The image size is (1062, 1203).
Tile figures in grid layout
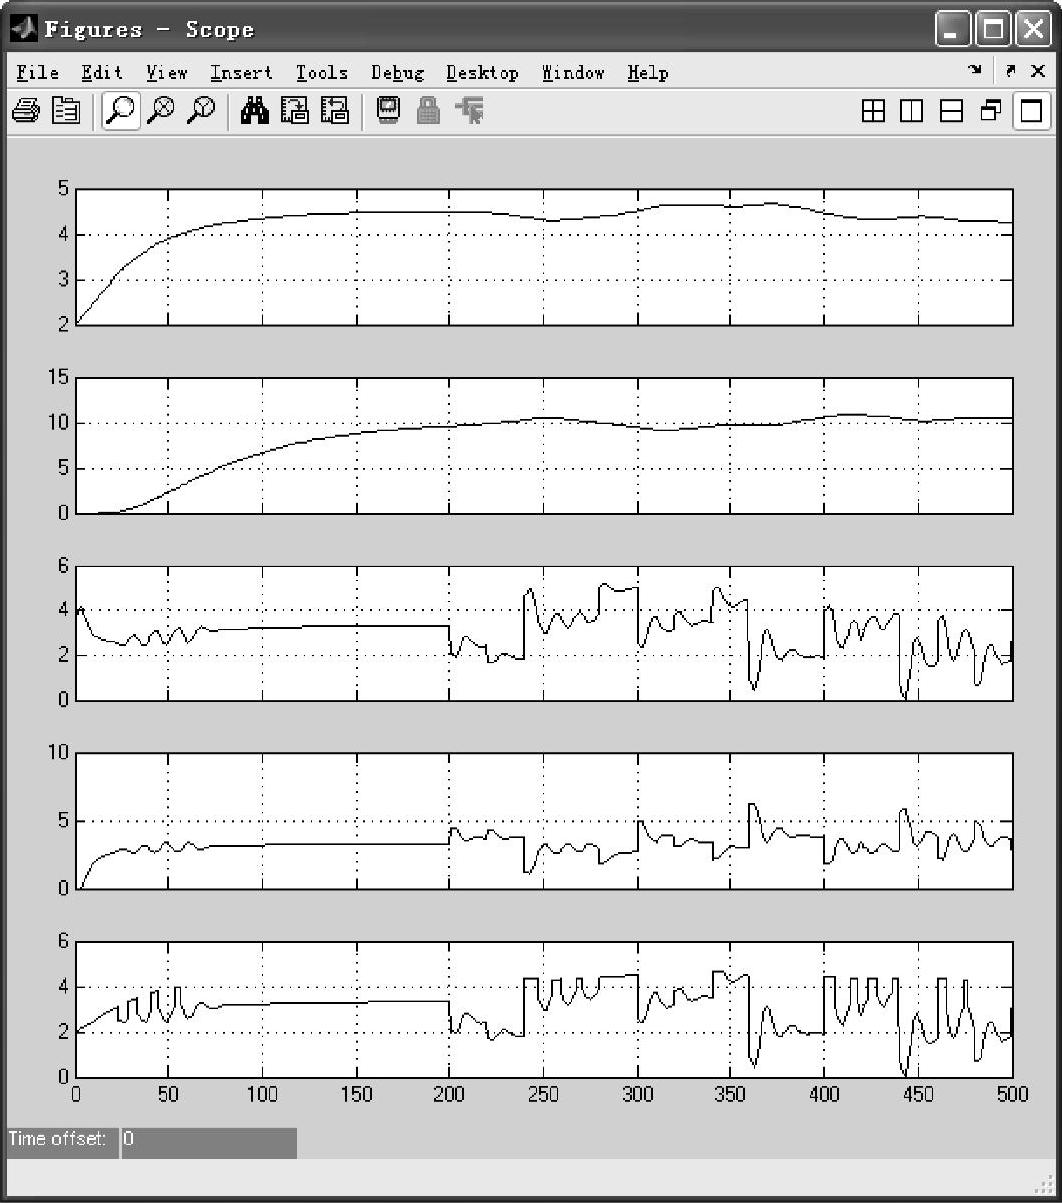873,111
